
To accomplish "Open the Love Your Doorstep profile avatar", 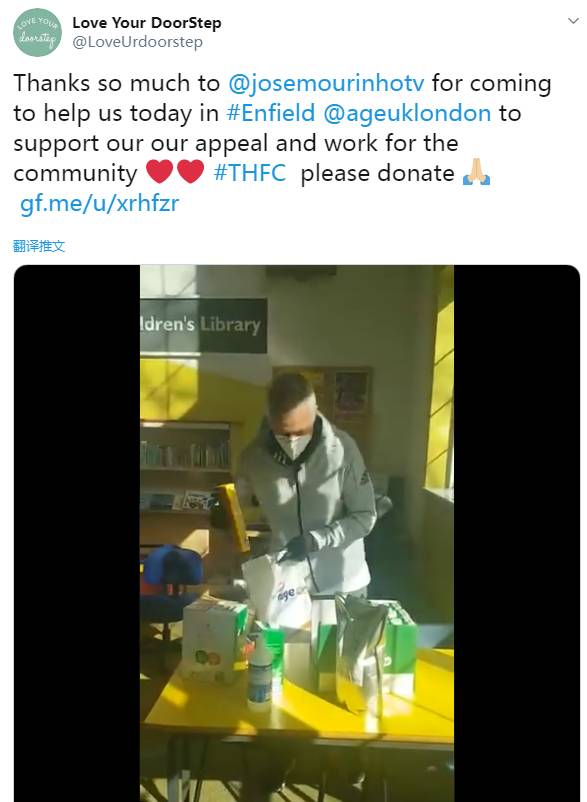I will click(x=37, y=32).
